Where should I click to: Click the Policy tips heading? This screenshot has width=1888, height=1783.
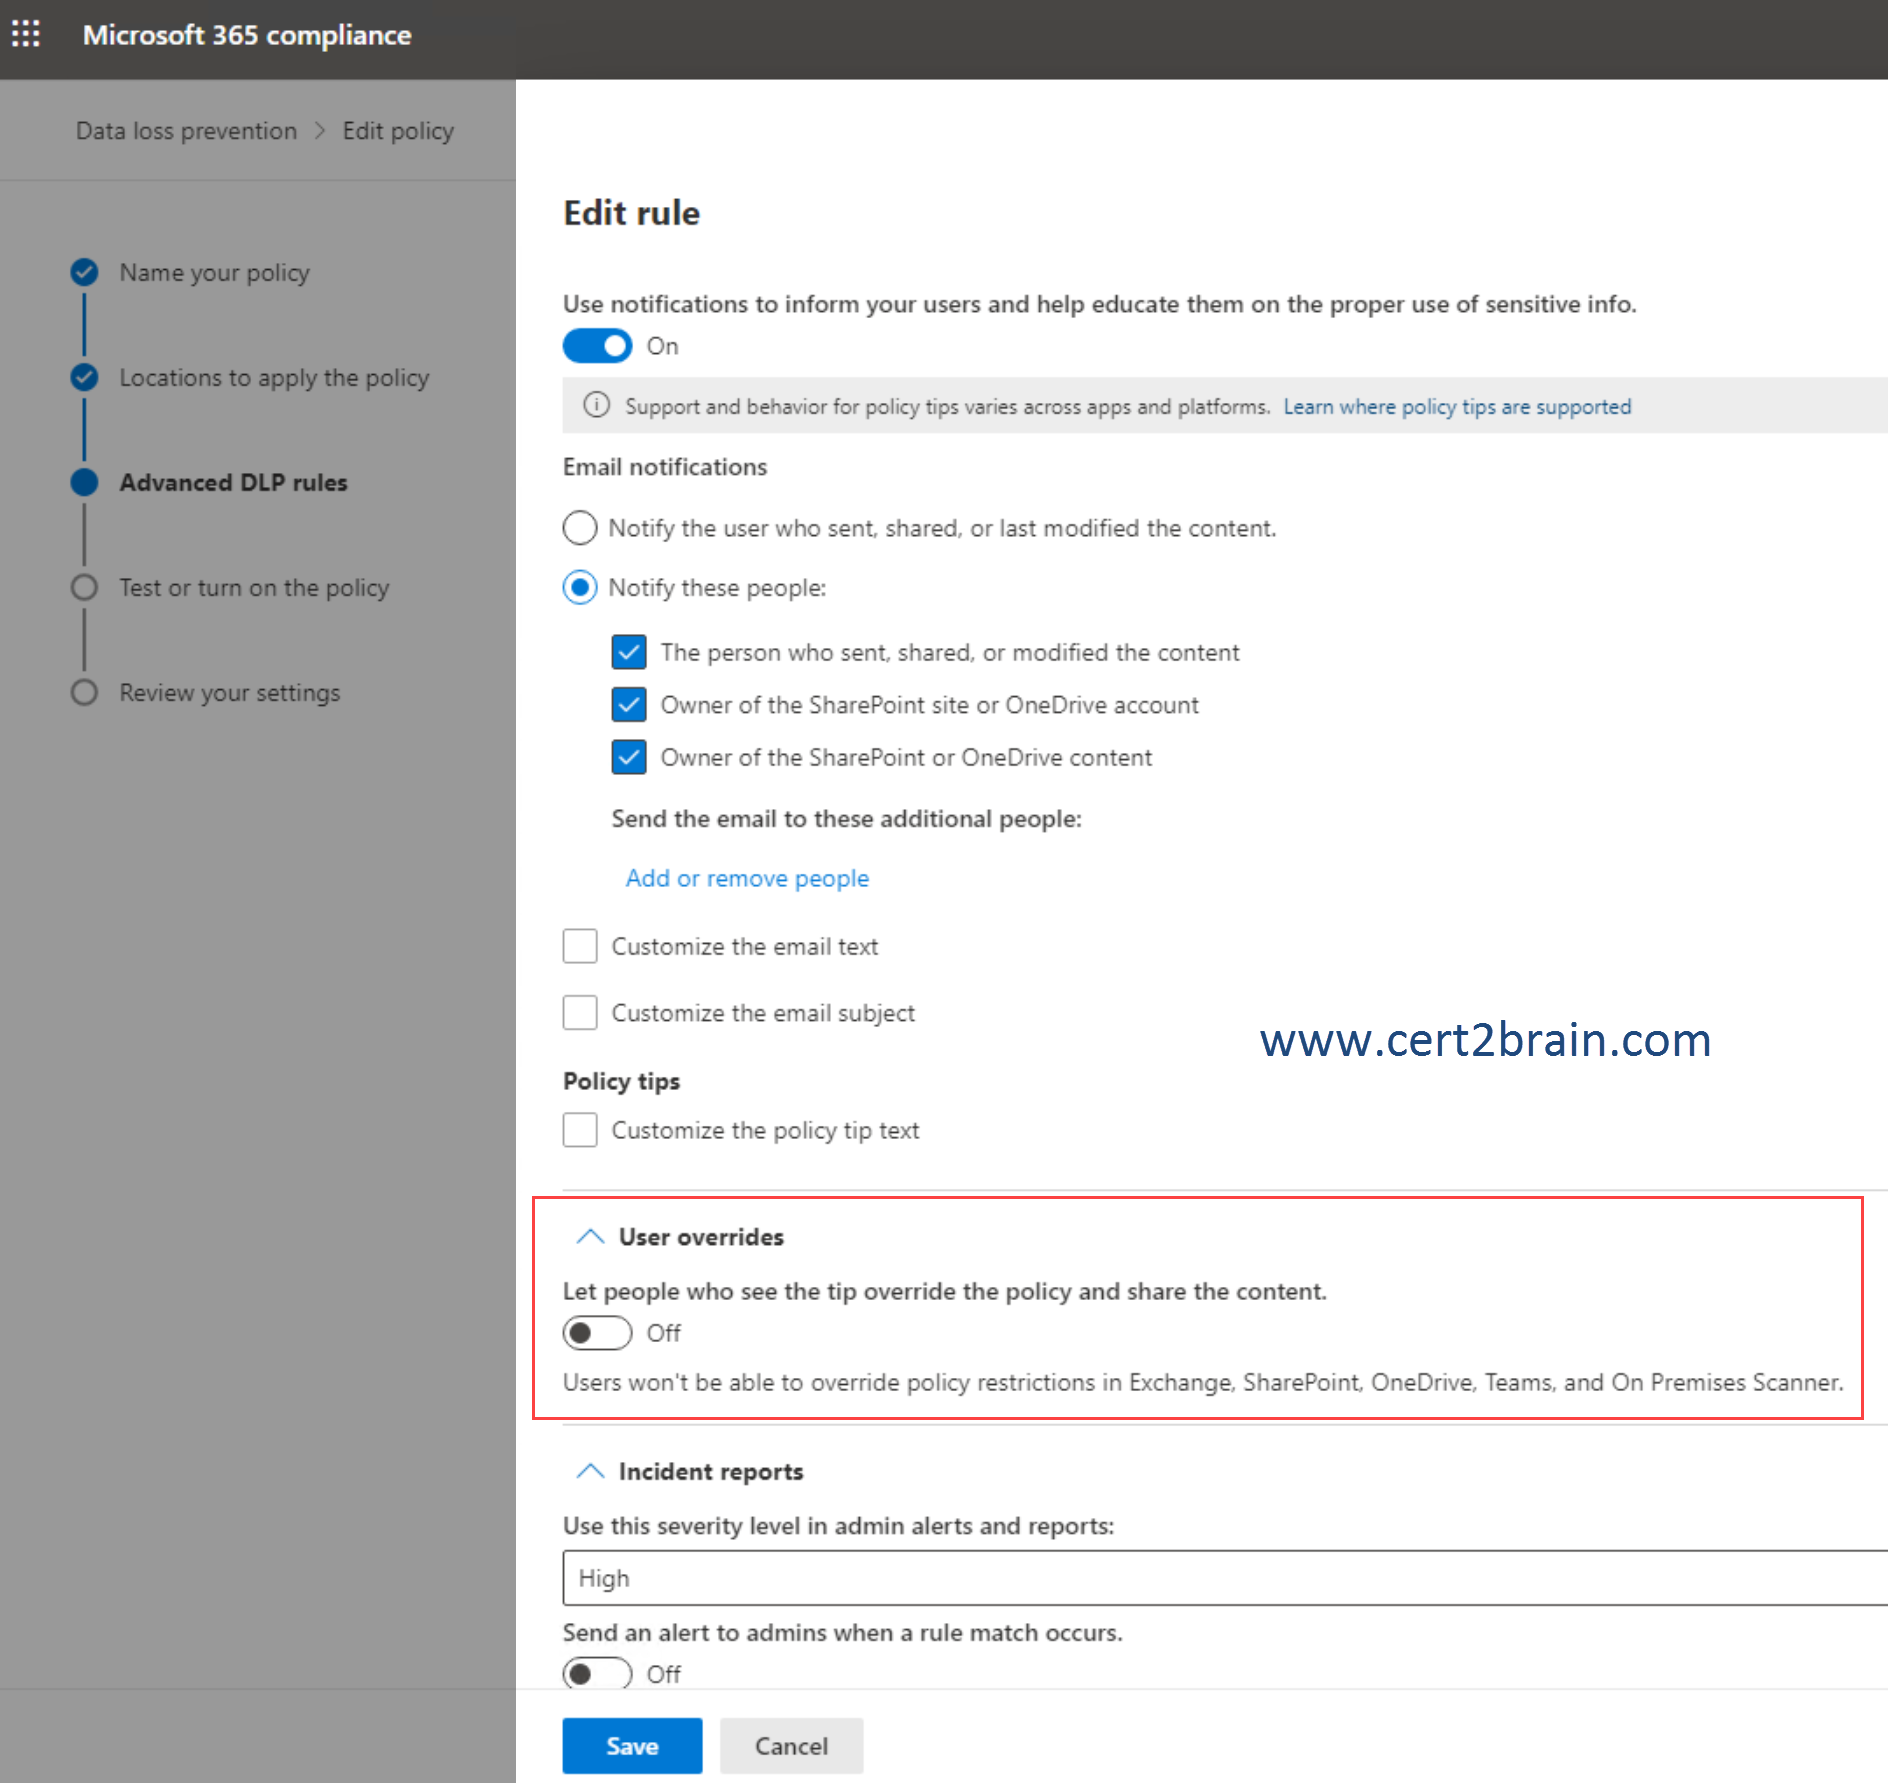point(621,1081)
